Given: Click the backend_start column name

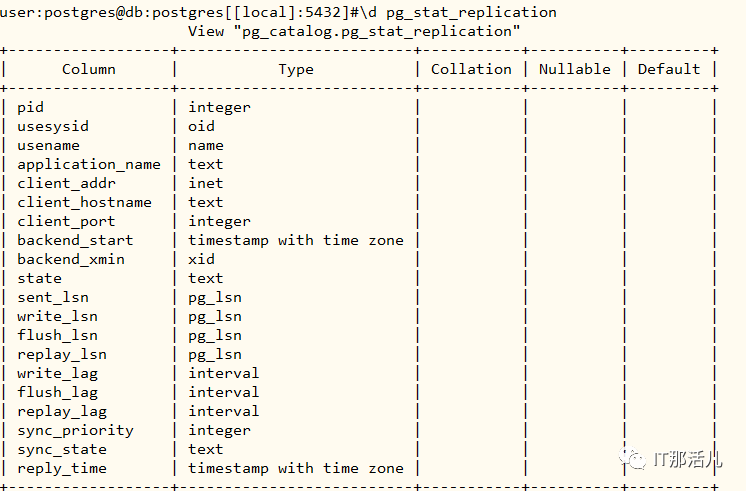Looking at the screenshot, I should (75, 241).
